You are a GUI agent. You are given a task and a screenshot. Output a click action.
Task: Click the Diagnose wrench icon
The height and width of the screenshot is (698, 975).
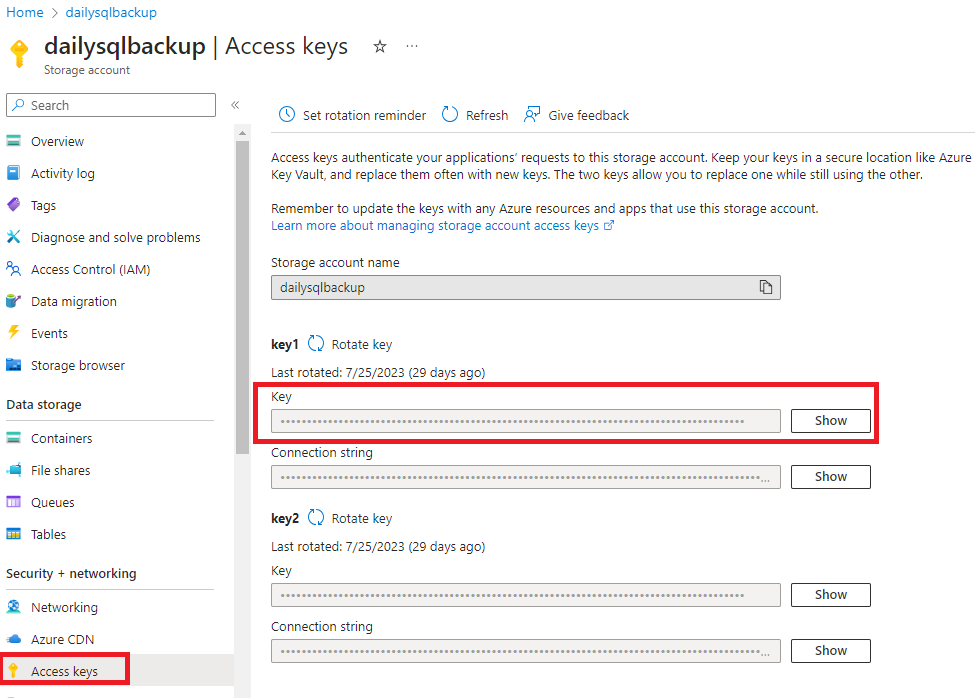point(14,237)
